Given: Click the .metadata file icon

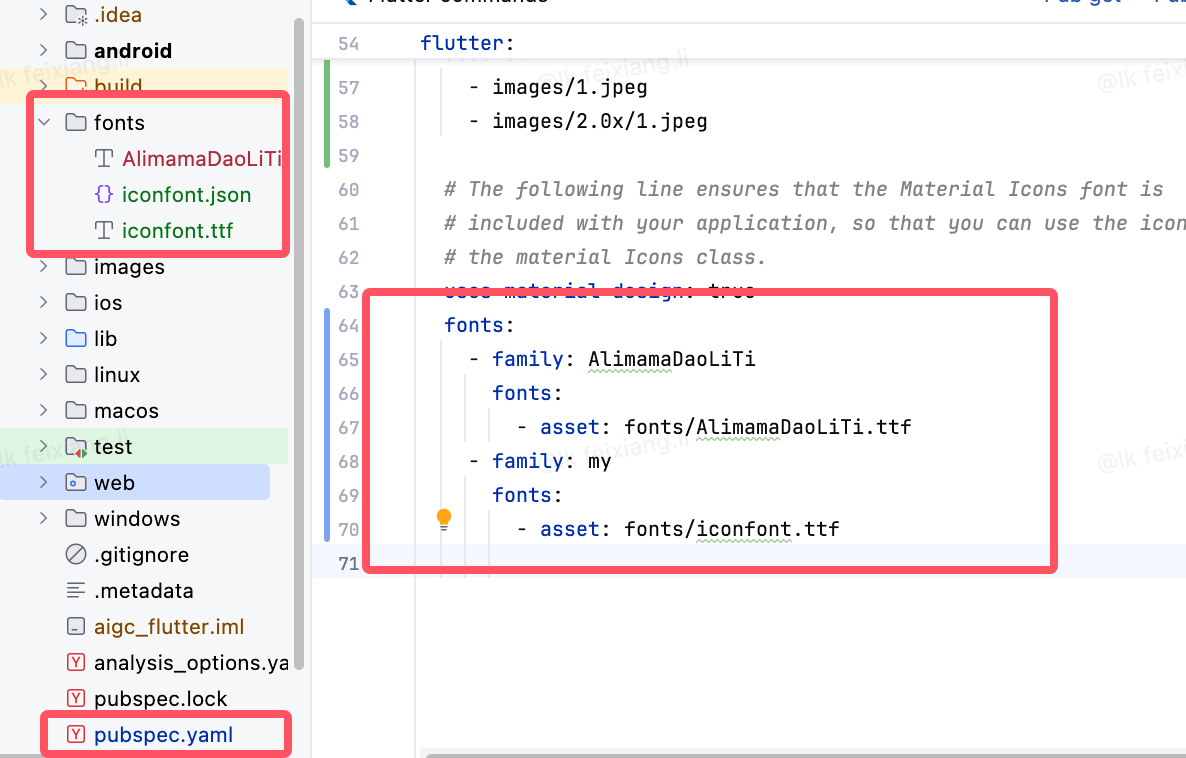Looking at the screenshot, I should tap(76, 590).
